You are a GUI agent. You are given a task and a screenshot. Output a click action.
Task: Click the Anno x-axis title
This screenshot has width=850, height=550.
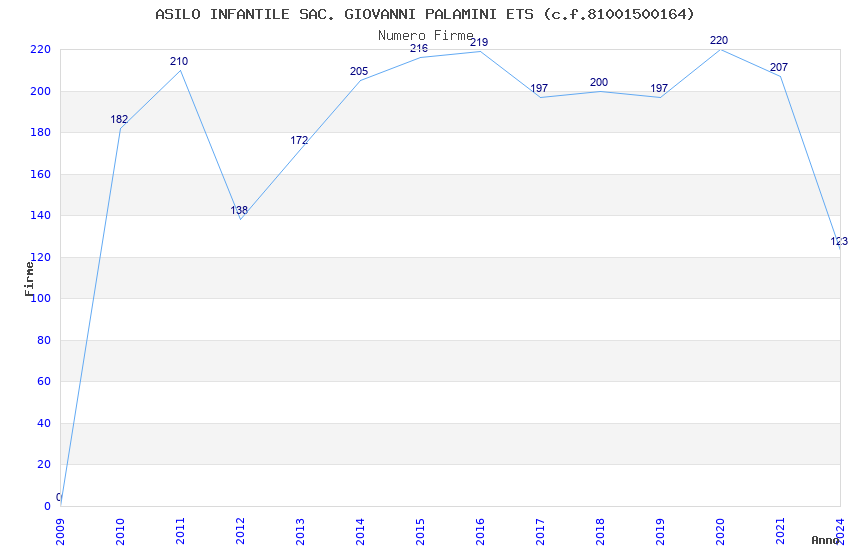(x=825, y=540)
